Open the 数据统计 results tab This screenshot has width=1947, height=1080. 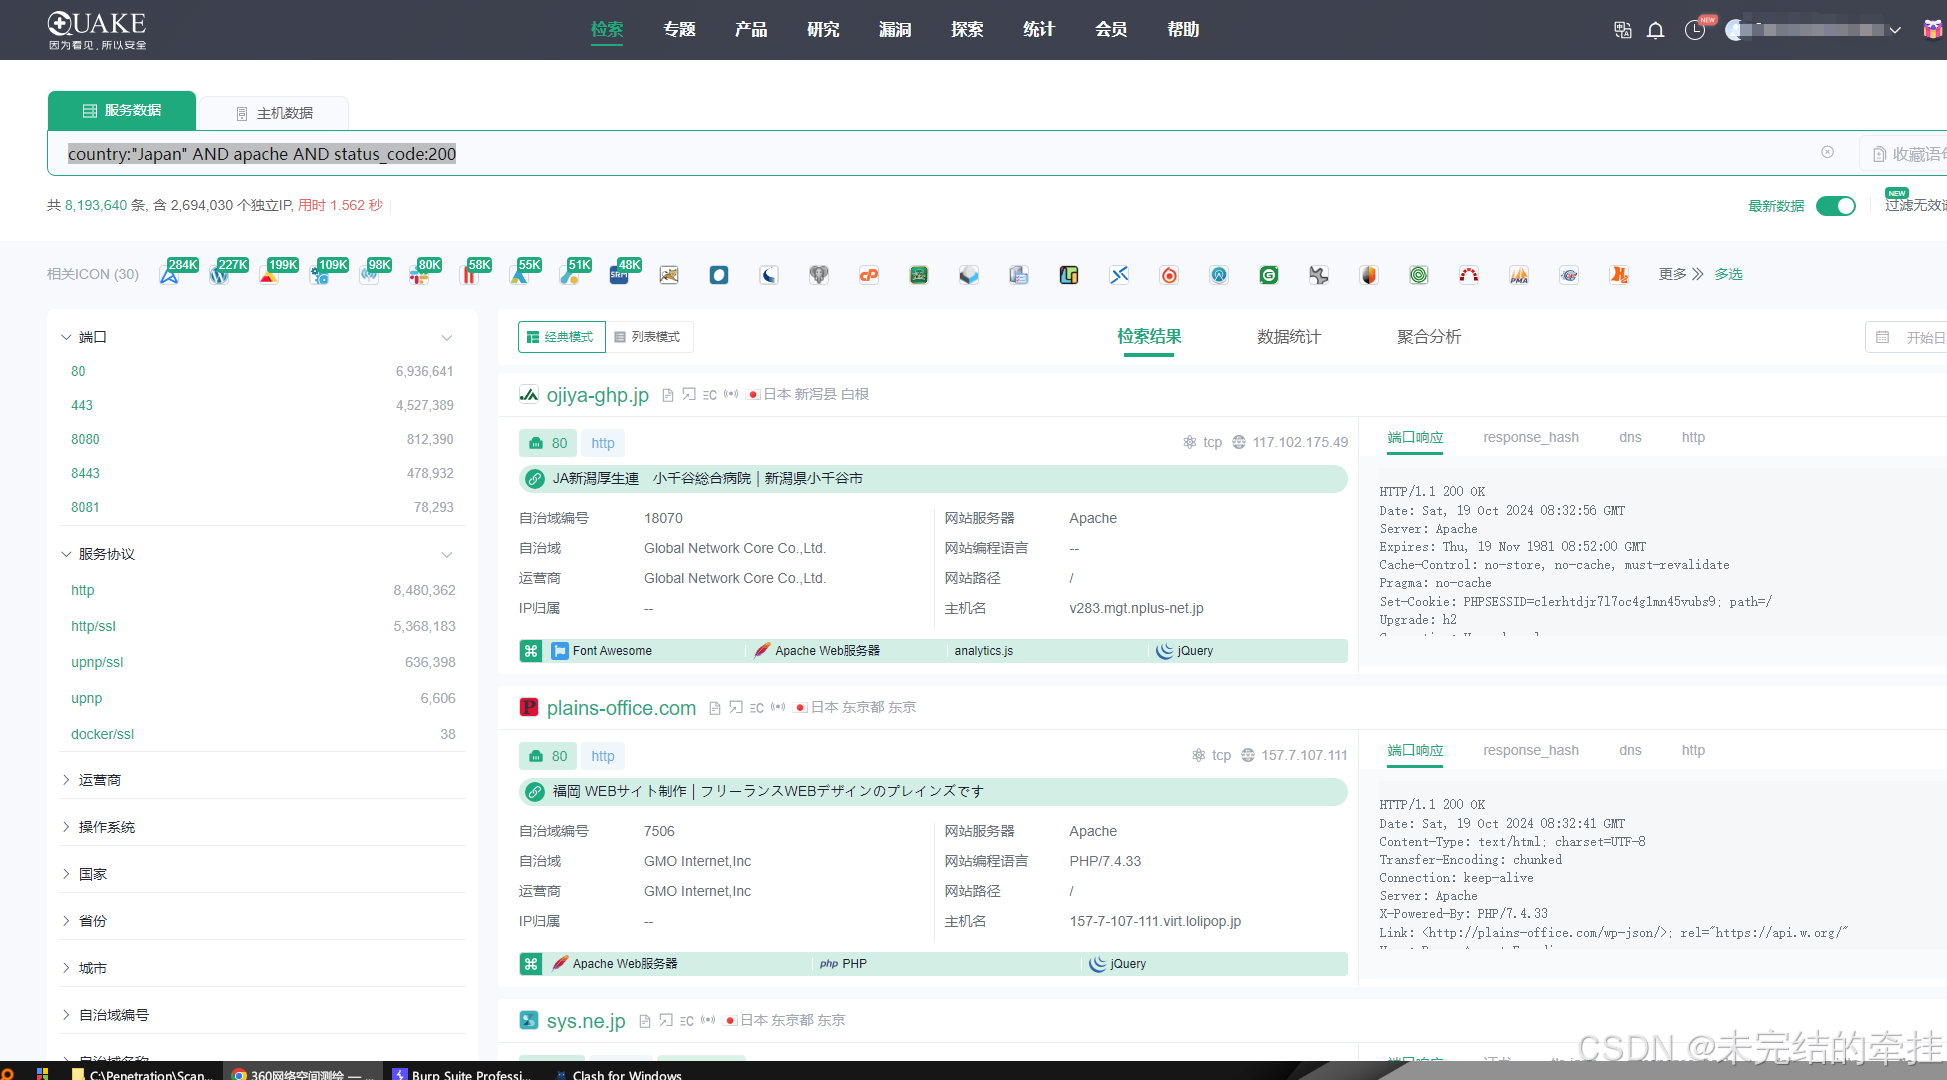click(1288, 337)
